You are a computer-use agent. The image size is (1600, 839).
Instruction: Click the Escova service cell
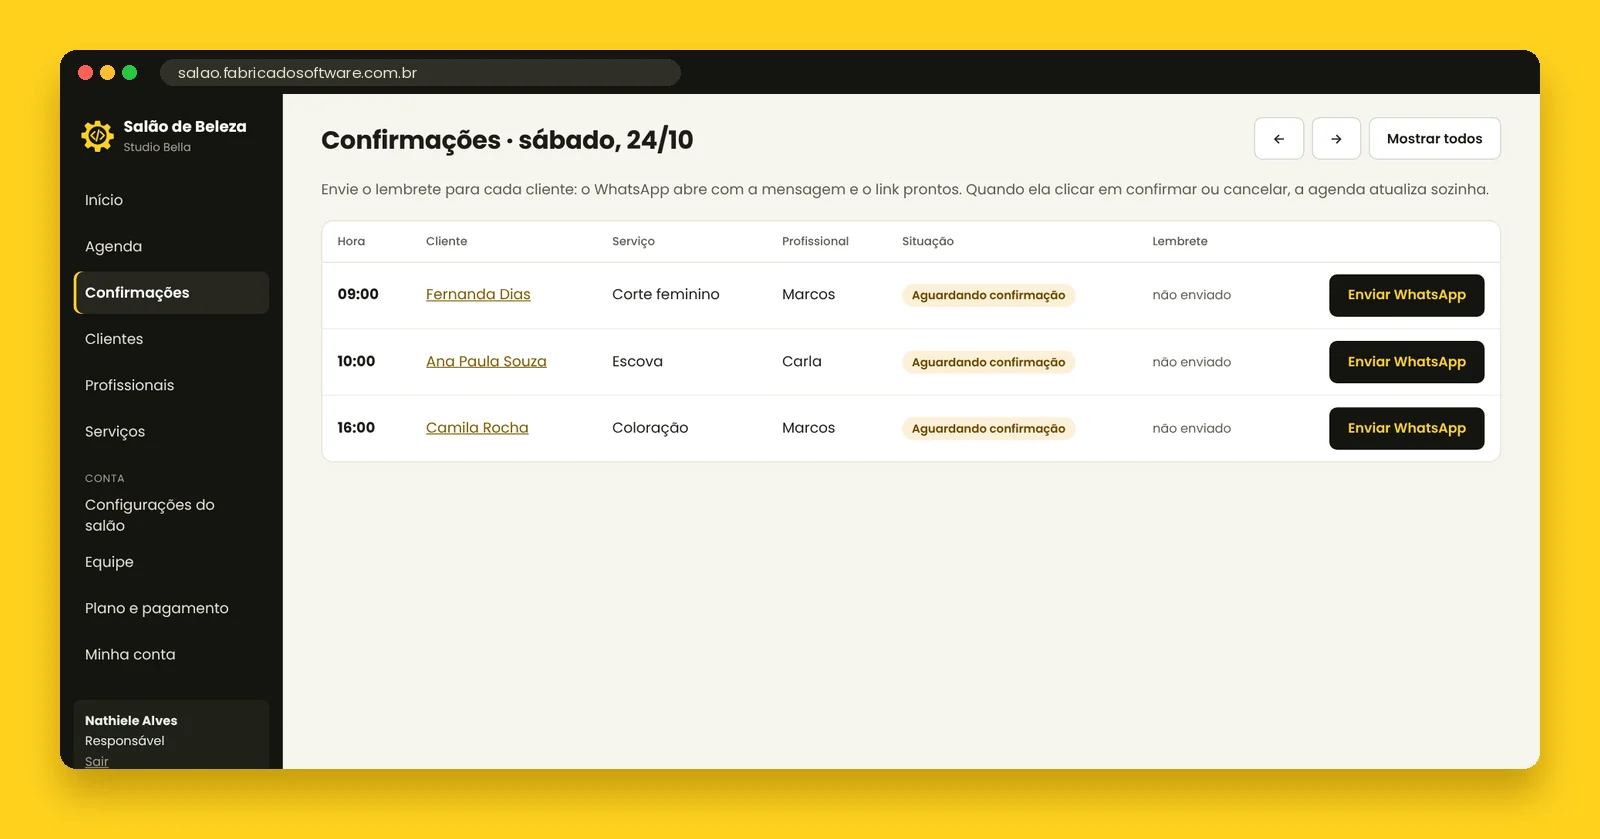tap(637, 361)
